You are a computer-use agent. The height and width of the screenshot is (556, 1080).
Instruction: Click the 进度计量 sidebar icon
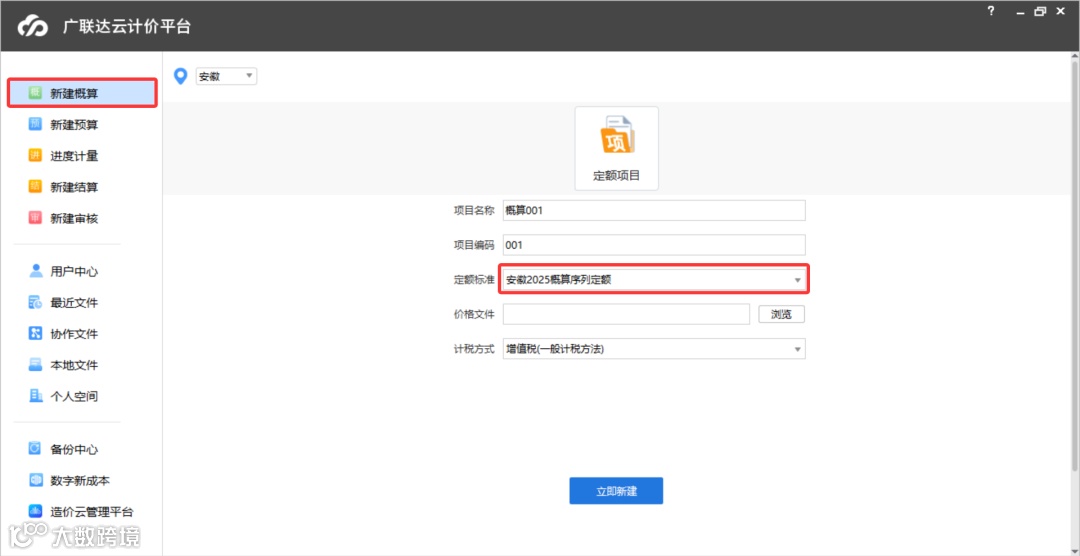pyautogui.click(x=35, y=156)
